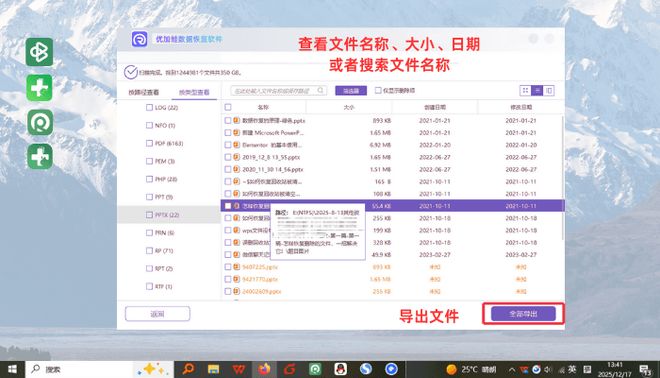660x378 pixels.
Task: Select the RP (71) type row
Action: pyautogui.click(x=169, y=250)
